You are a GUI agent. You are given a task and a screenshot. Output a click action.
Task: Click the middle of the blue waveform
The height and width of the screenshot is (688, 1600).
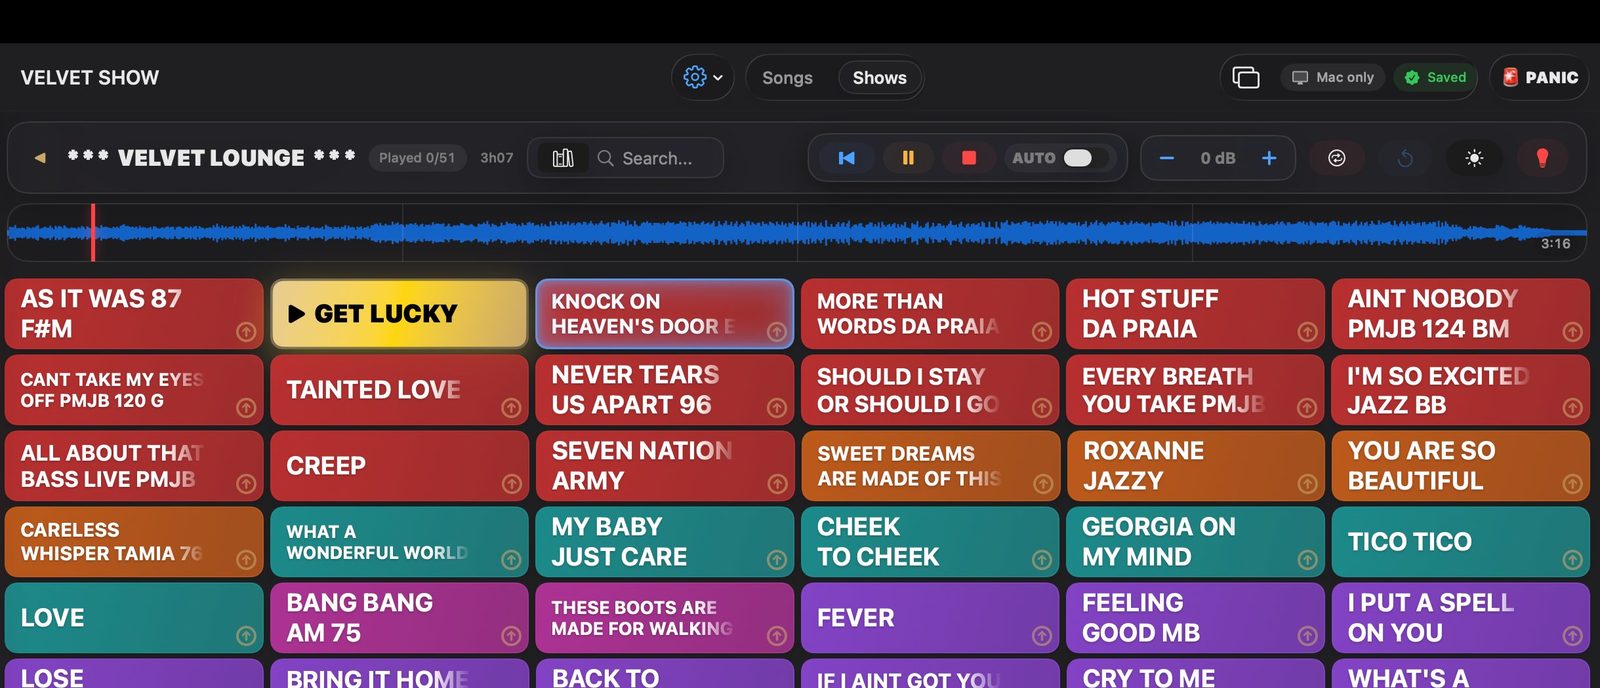point(797,233)
